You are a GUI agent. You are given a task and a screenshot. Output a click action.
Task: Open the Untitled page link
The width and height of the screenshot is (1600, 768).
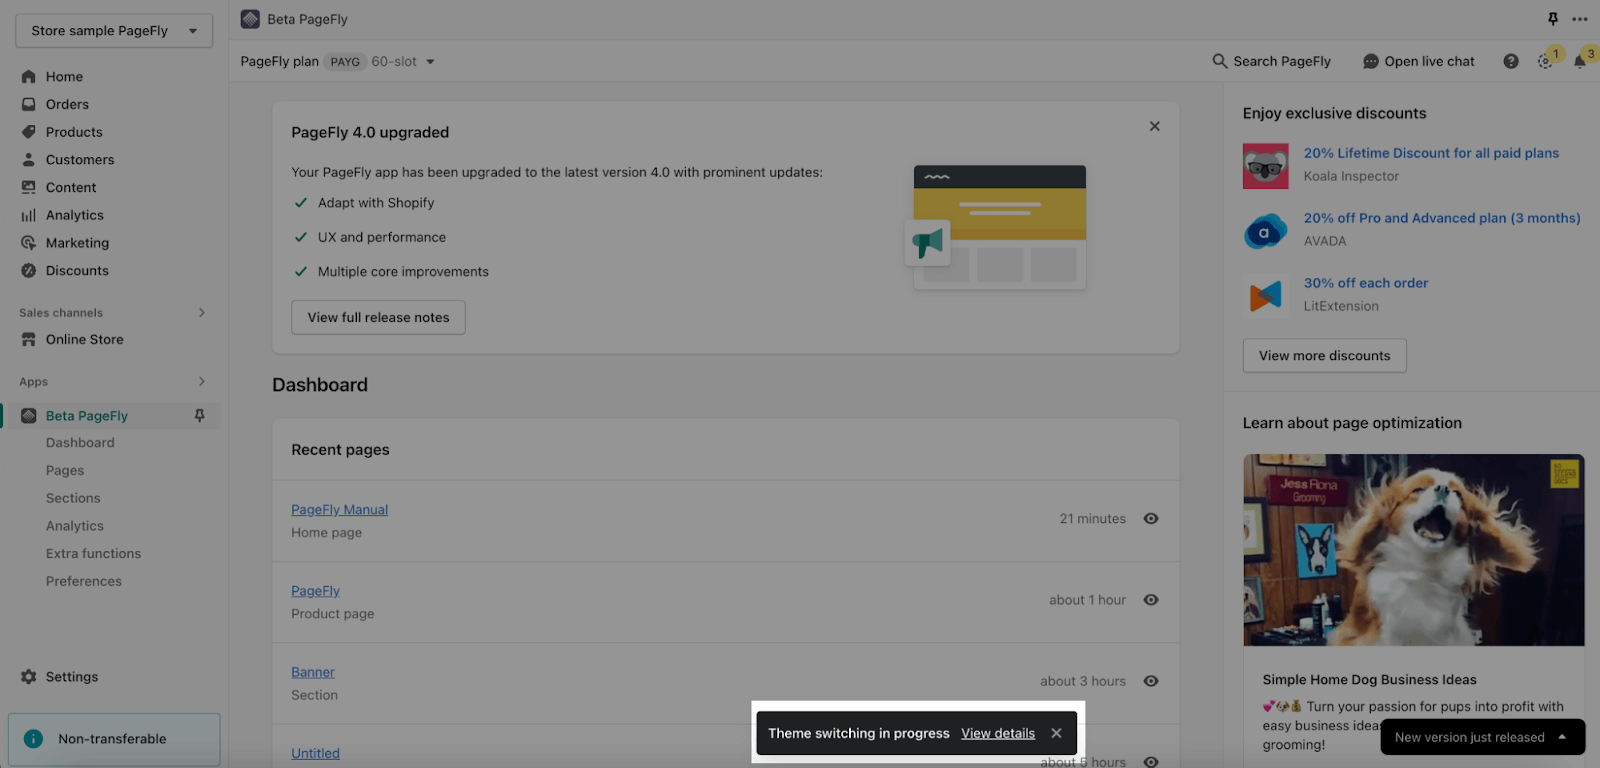point(315,754)
